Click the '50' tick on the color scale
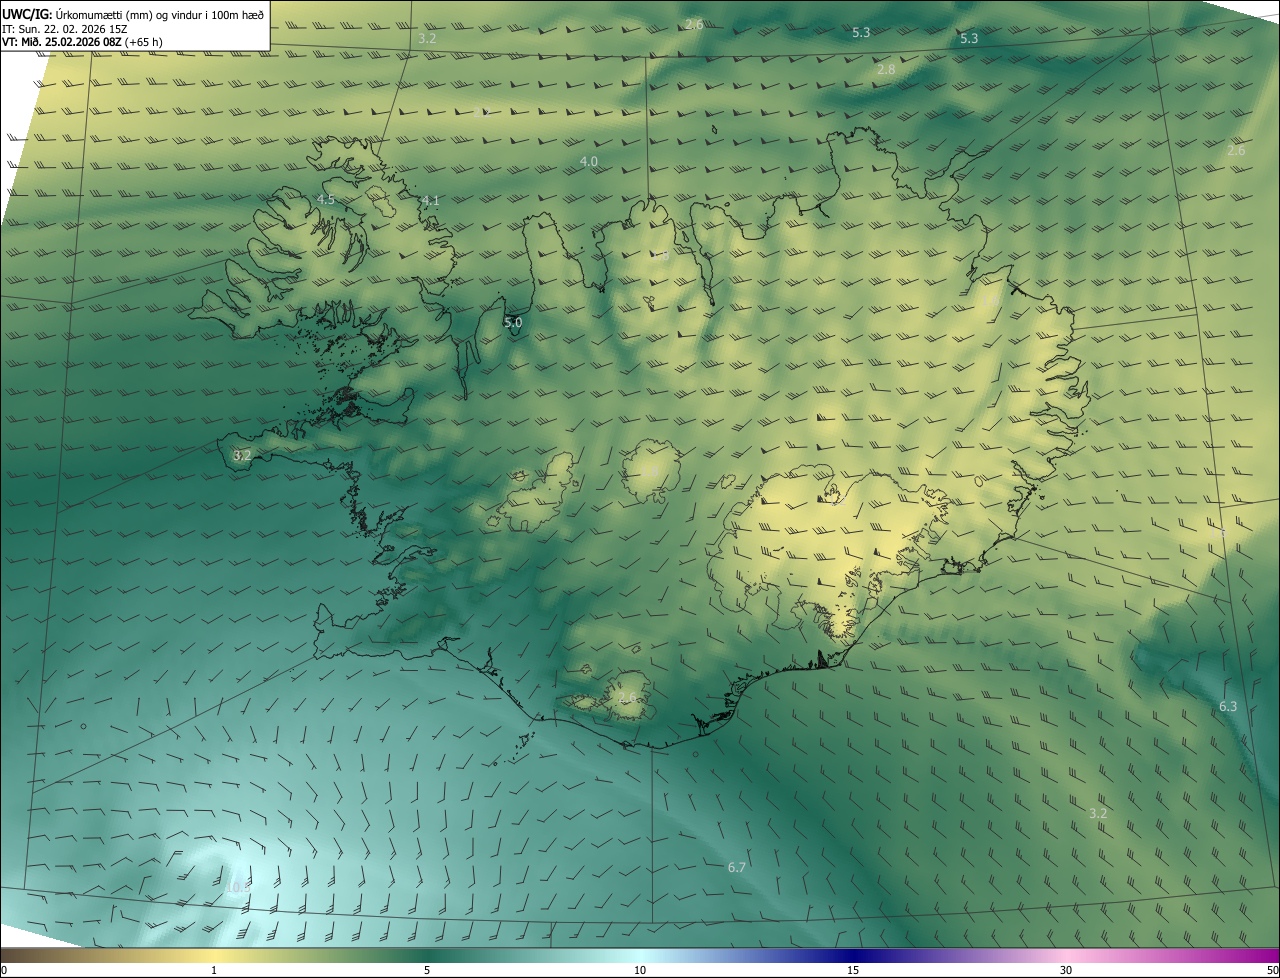This screenshot has height=978, width=1280. tap(1272, 970)
